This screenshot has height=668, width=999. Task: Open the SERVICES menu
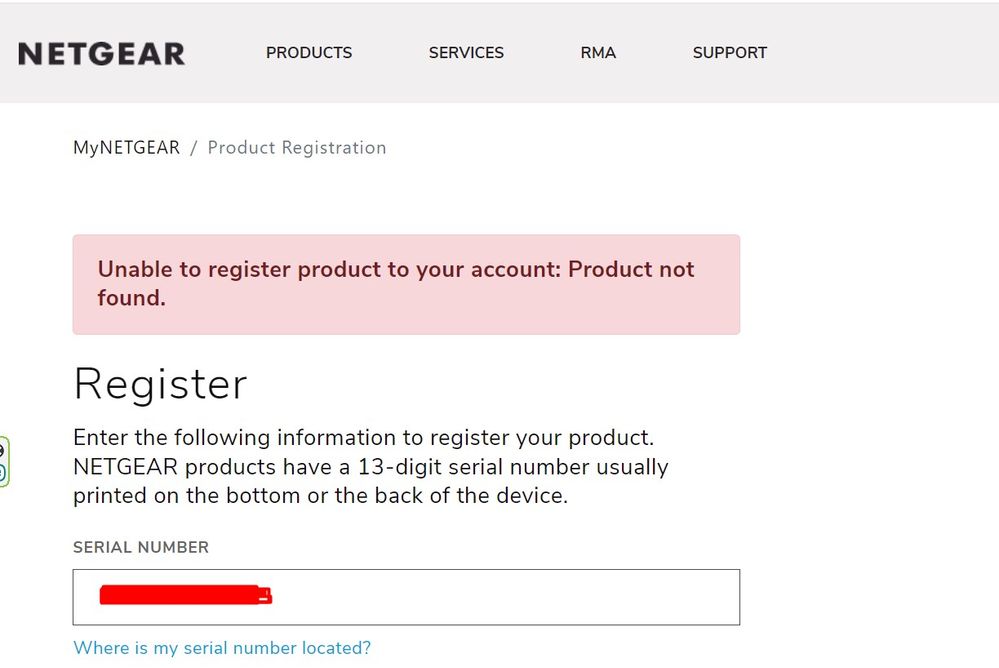tap(466, 53)
